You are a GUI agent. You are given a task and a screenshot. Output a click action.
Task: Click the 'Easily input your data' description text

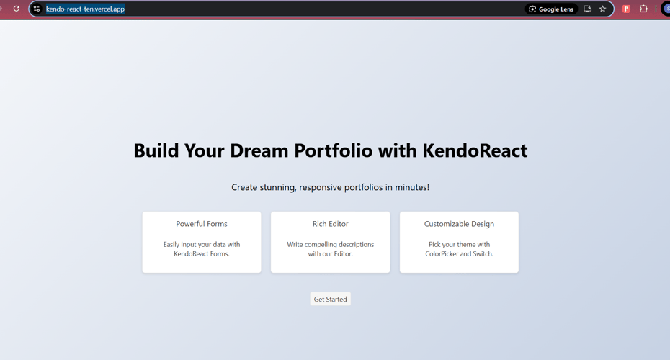(202, 249)
